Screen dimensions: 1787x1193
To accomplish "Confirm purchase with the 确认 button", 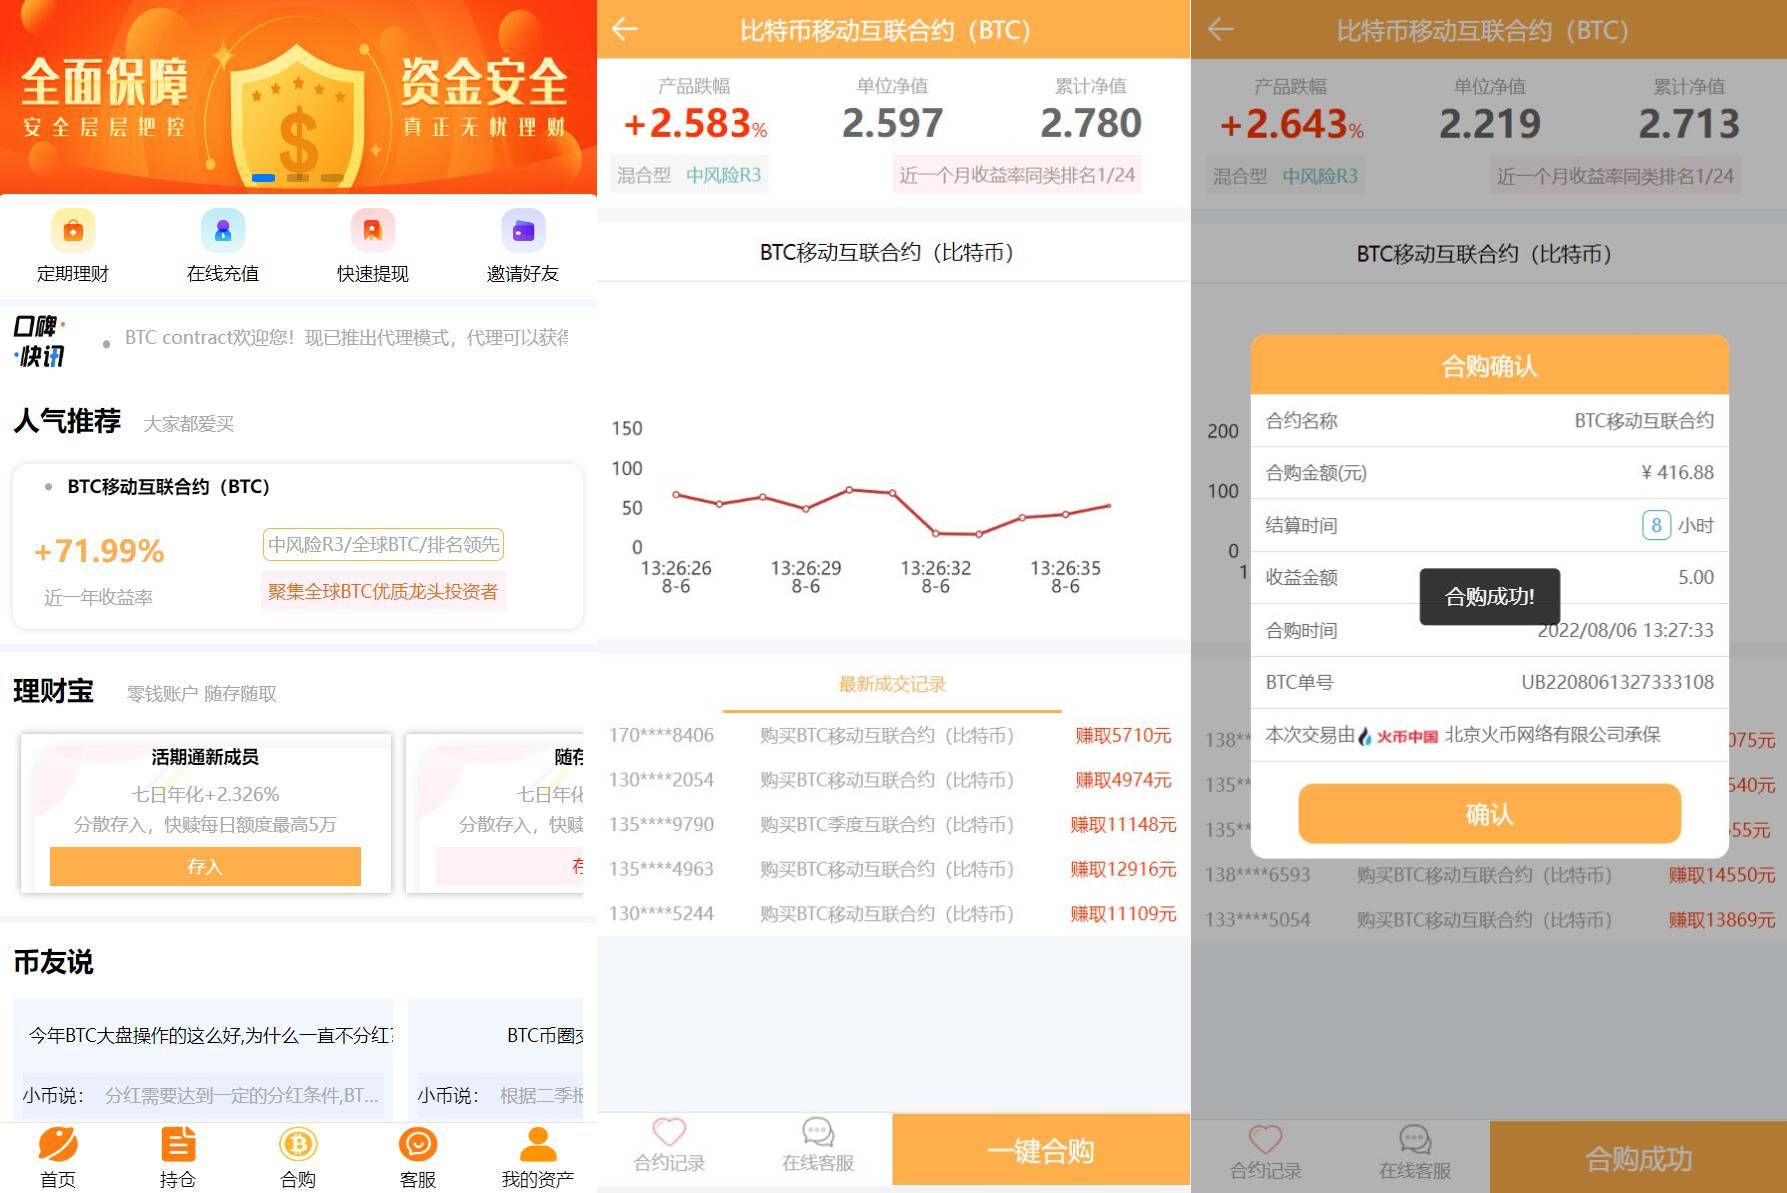I will pos(1488,813).
